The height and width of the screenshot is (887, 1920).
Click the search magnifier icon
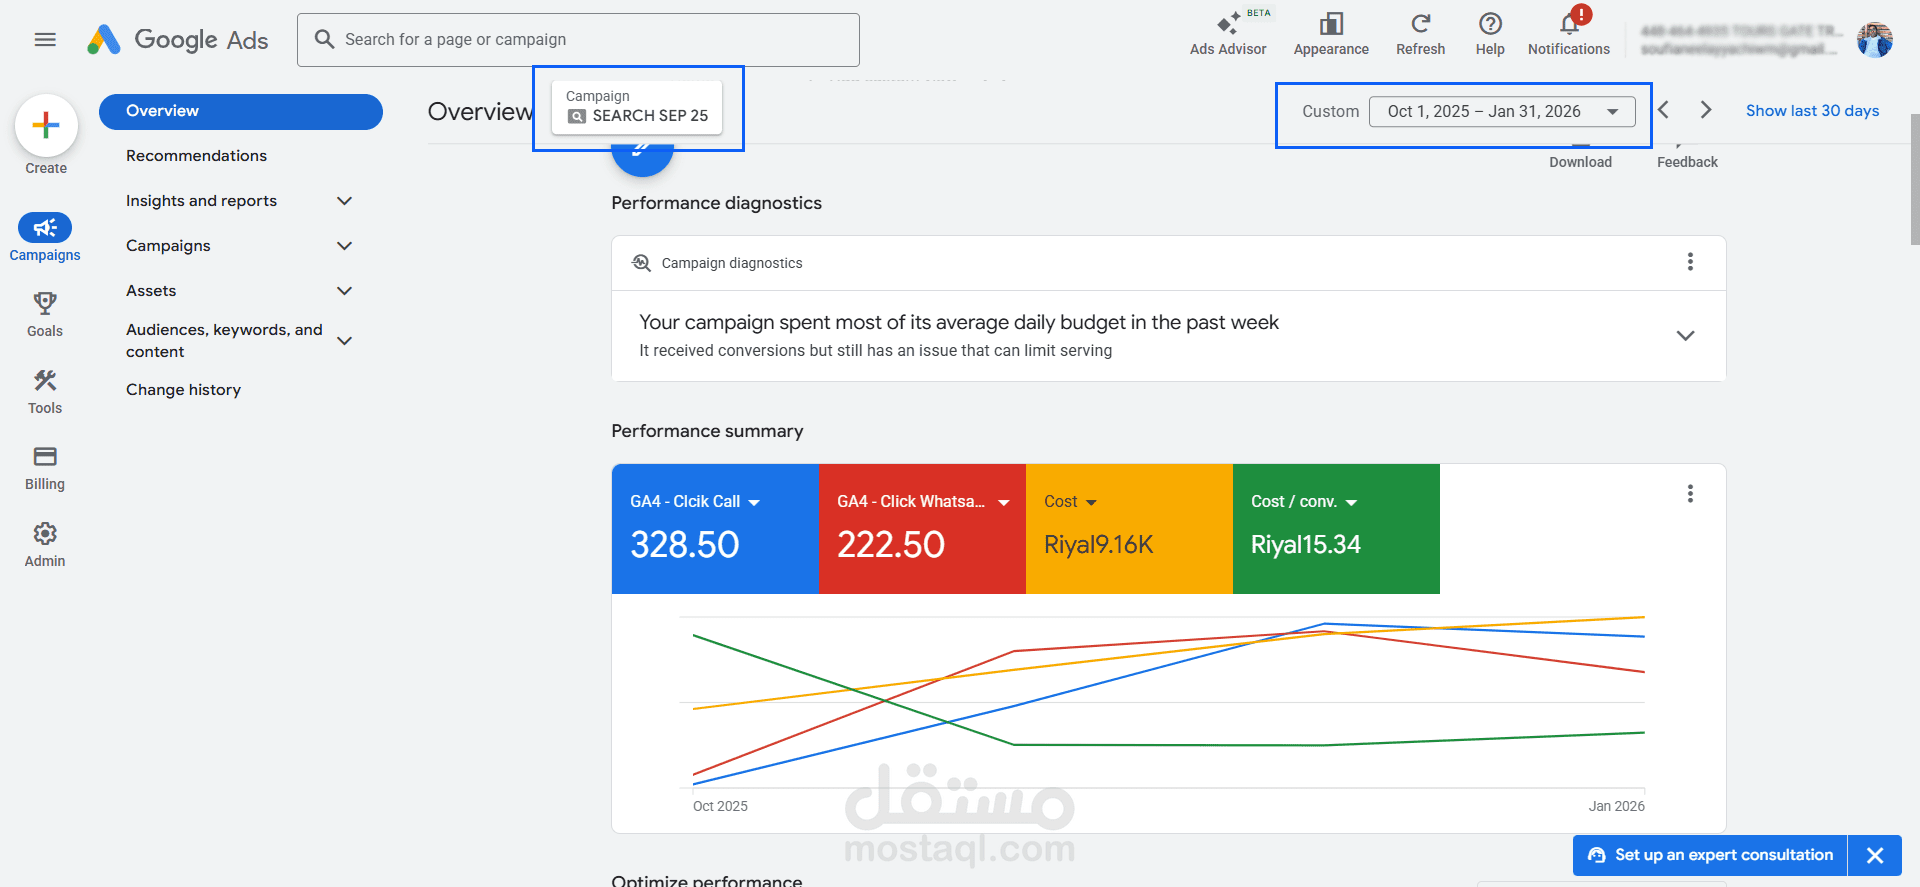point(324,39)
